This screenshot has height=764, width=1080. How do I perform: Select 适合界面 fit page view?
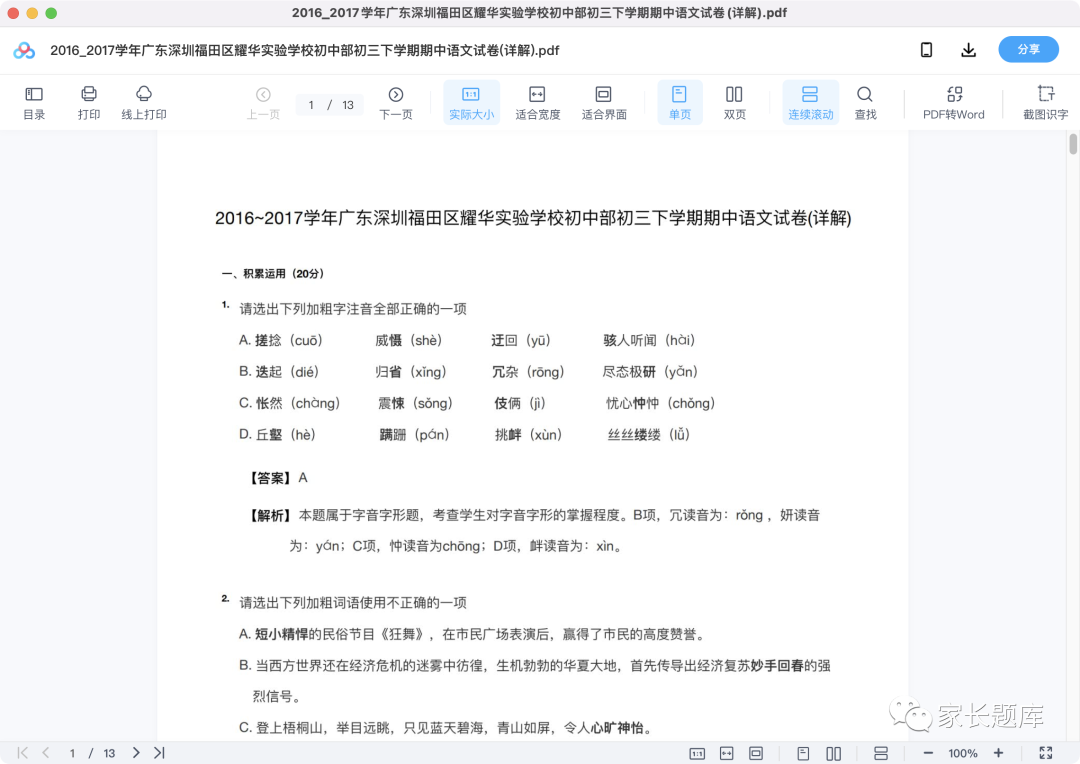pyautogui.click(x=604, y=103)
